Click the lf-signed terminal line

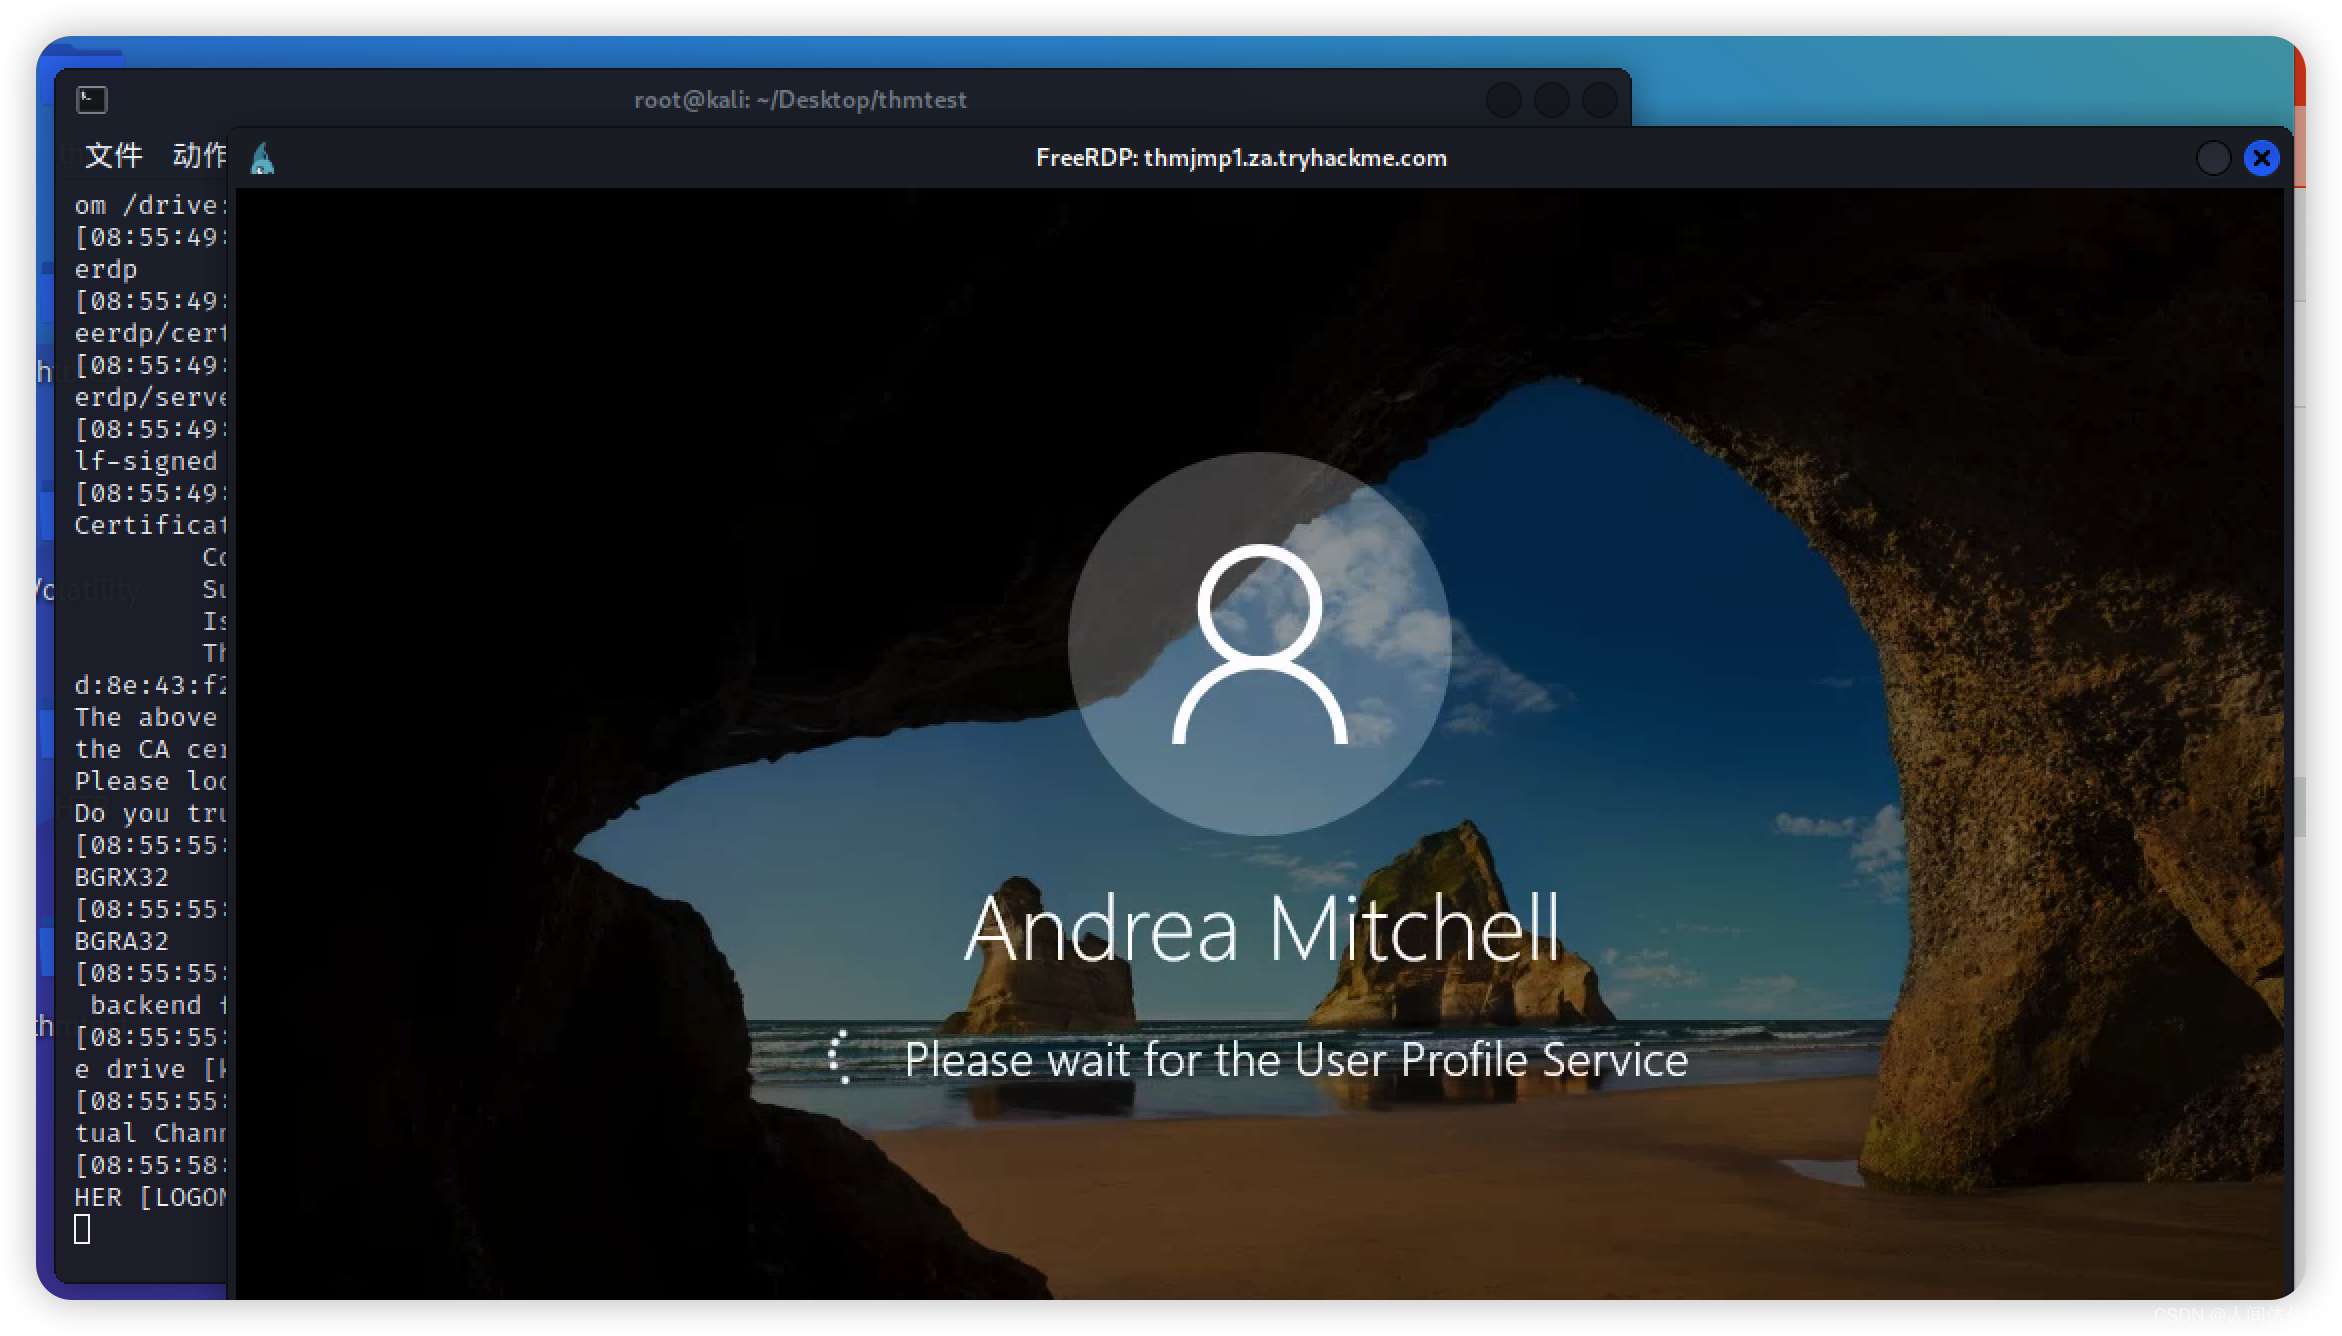tap(146, 461)
